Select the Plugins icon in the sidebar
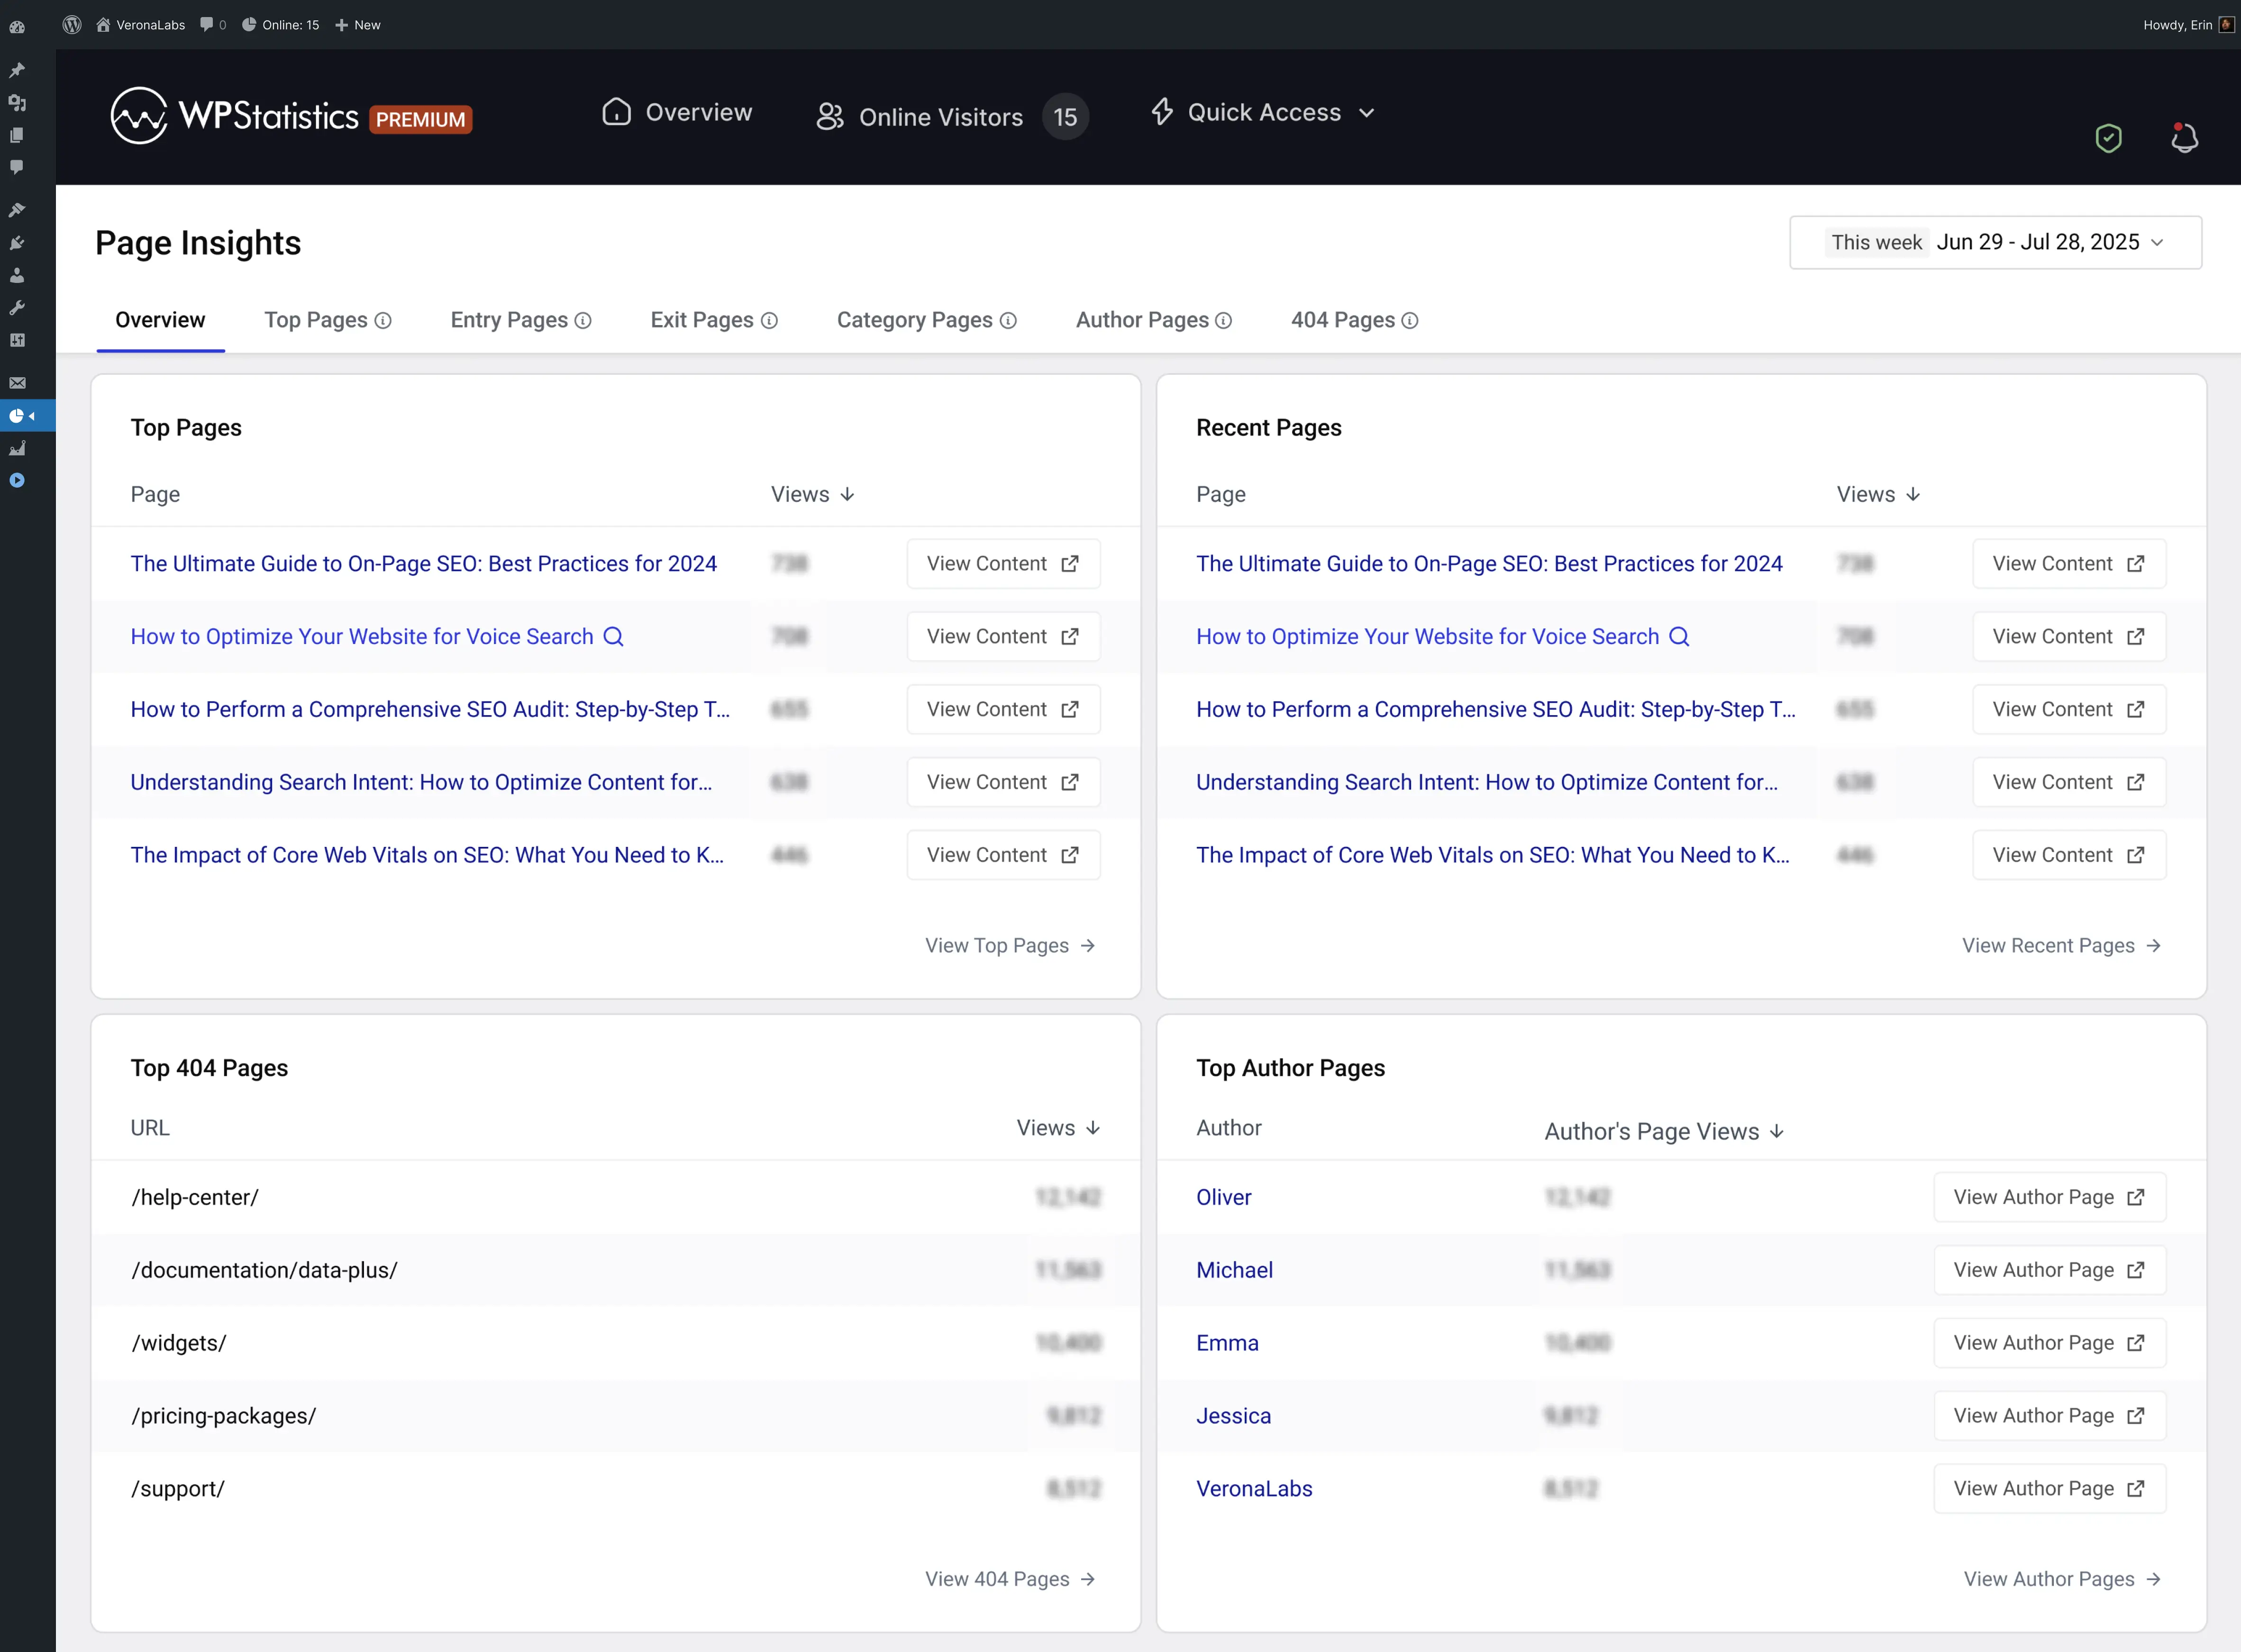2241x1652 pixels. coord(17,242)
